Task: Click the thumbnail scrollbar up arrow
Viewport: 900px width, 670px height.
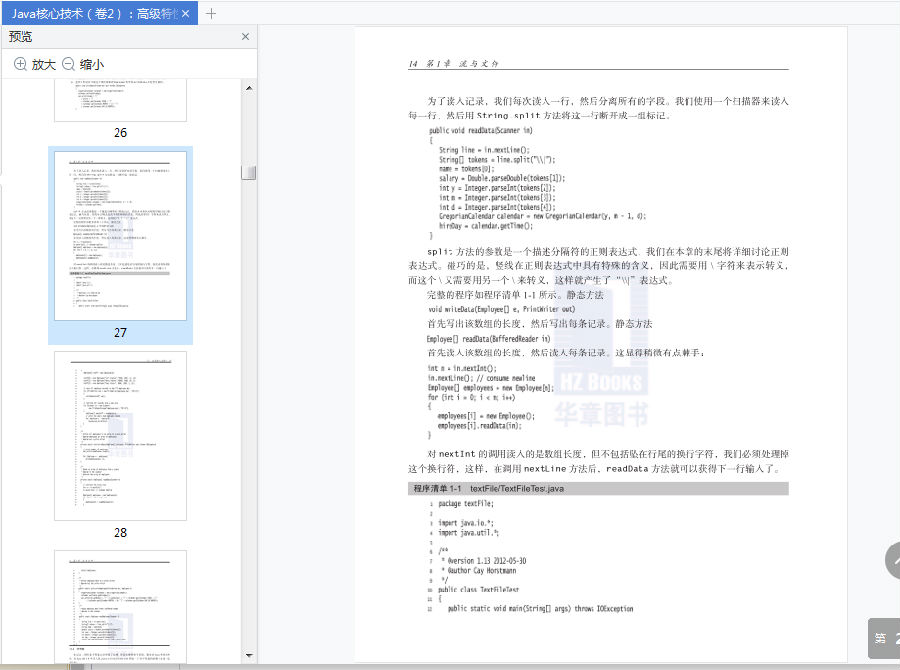Action: click(x=249, y=88)
